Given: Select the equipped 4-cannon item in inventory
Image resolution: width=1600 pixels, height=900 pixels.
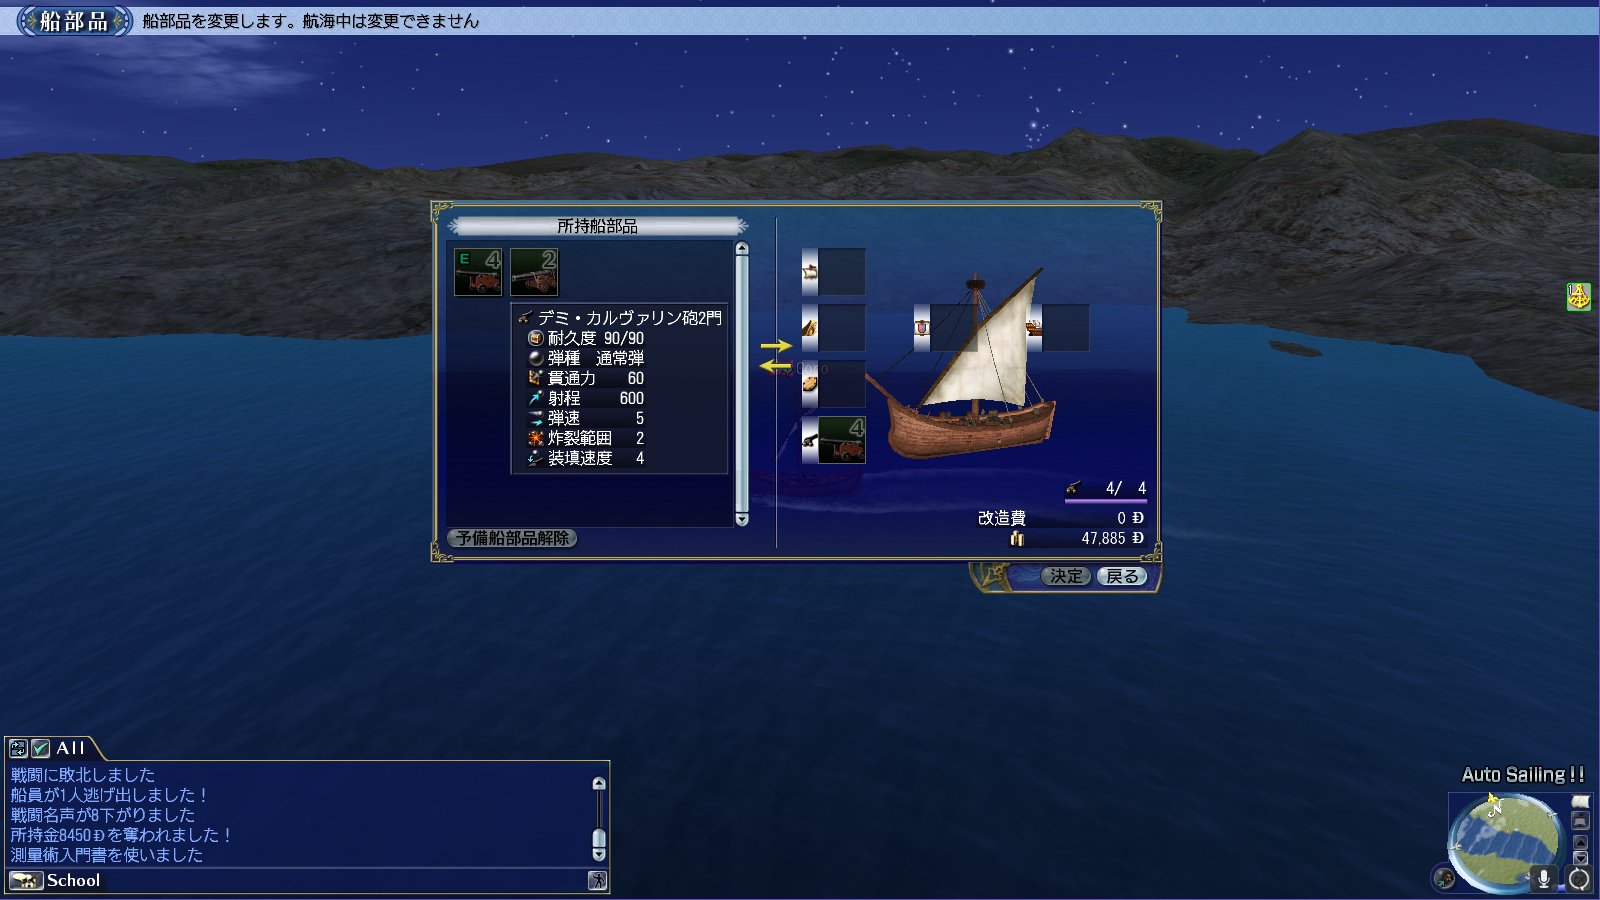Looking at the screenshot, I should pyautogui.click(x=478, y=272).
